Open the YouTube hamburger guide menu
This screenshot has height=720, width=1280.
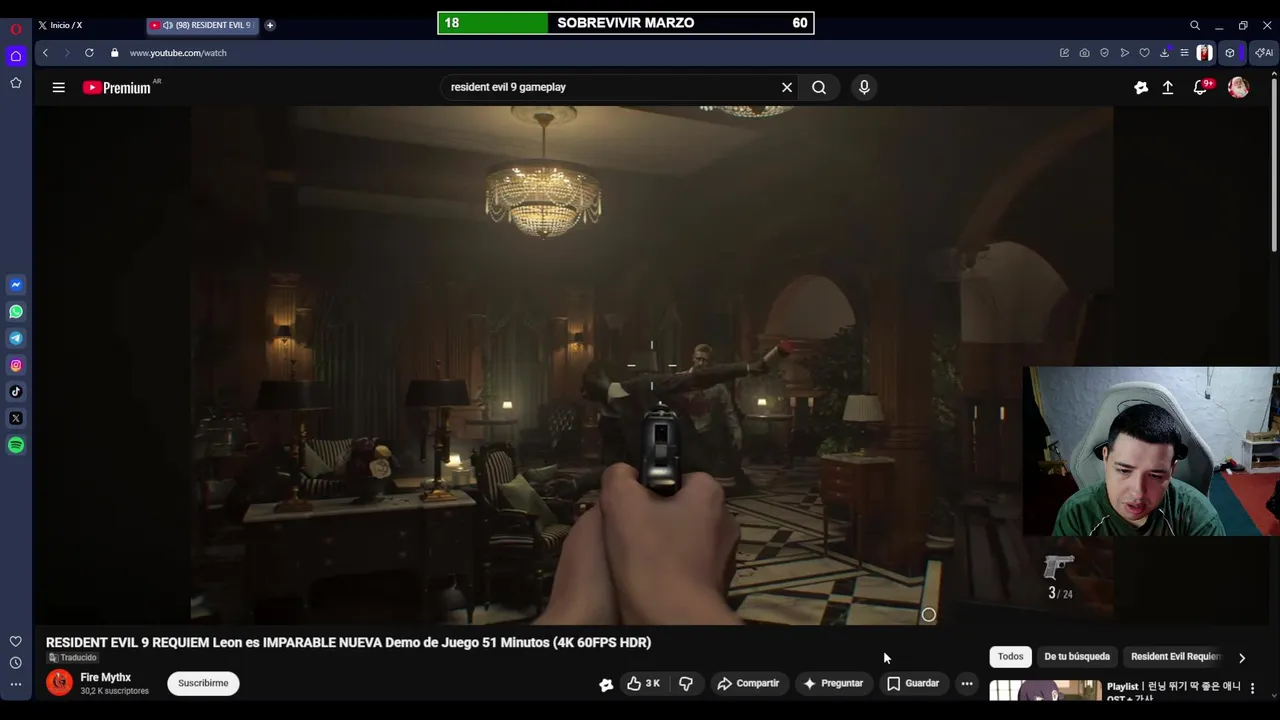point(59,88)
